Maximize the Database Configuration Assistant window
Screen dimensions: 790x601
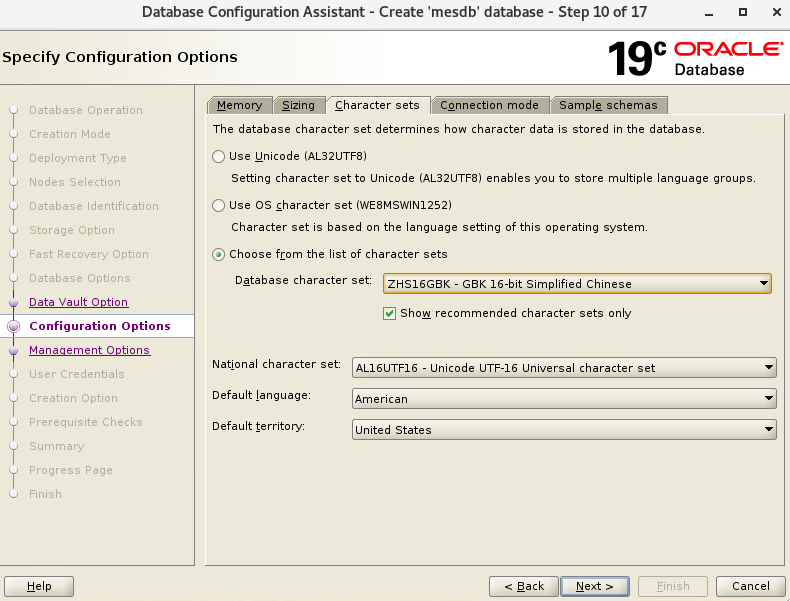(x=742, y=12)
